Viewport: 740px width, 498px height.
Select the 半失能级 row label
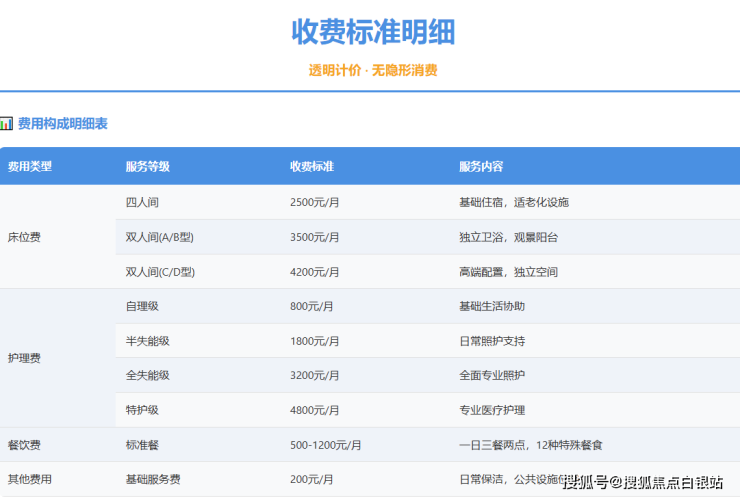coord(147,341)
